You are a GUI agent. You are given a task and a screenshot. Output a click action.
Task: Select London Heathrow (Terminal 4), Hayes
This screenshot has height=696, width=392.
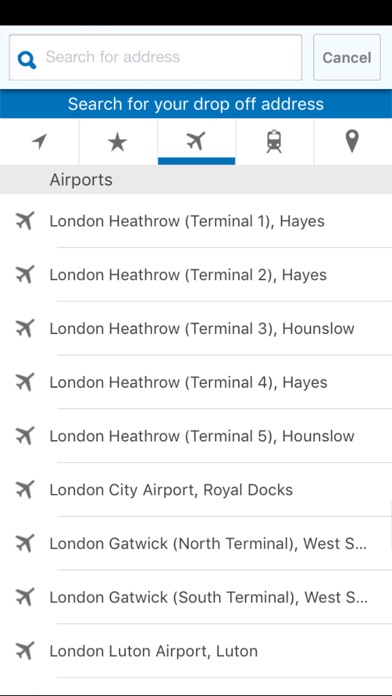coord(196,382)
